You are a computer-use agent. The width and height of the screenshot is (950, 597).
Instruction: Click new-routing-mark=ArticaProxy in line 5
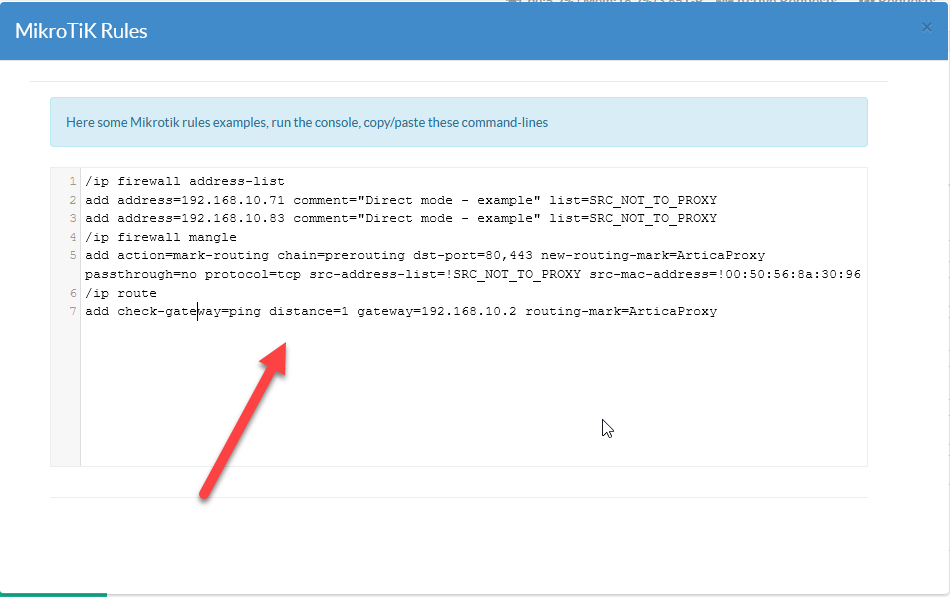point(652,256)
